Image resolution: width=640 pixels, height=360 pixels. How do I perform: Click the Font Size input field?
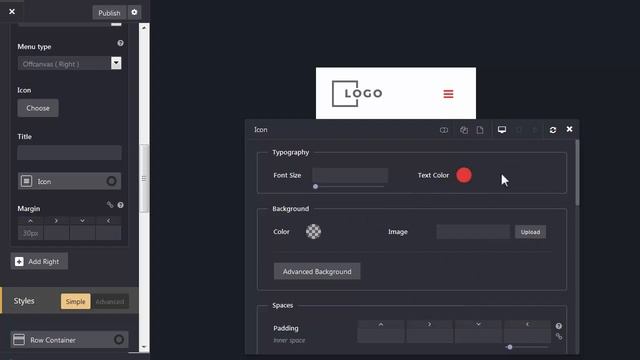pyautogui.click(x=350, y=175)
